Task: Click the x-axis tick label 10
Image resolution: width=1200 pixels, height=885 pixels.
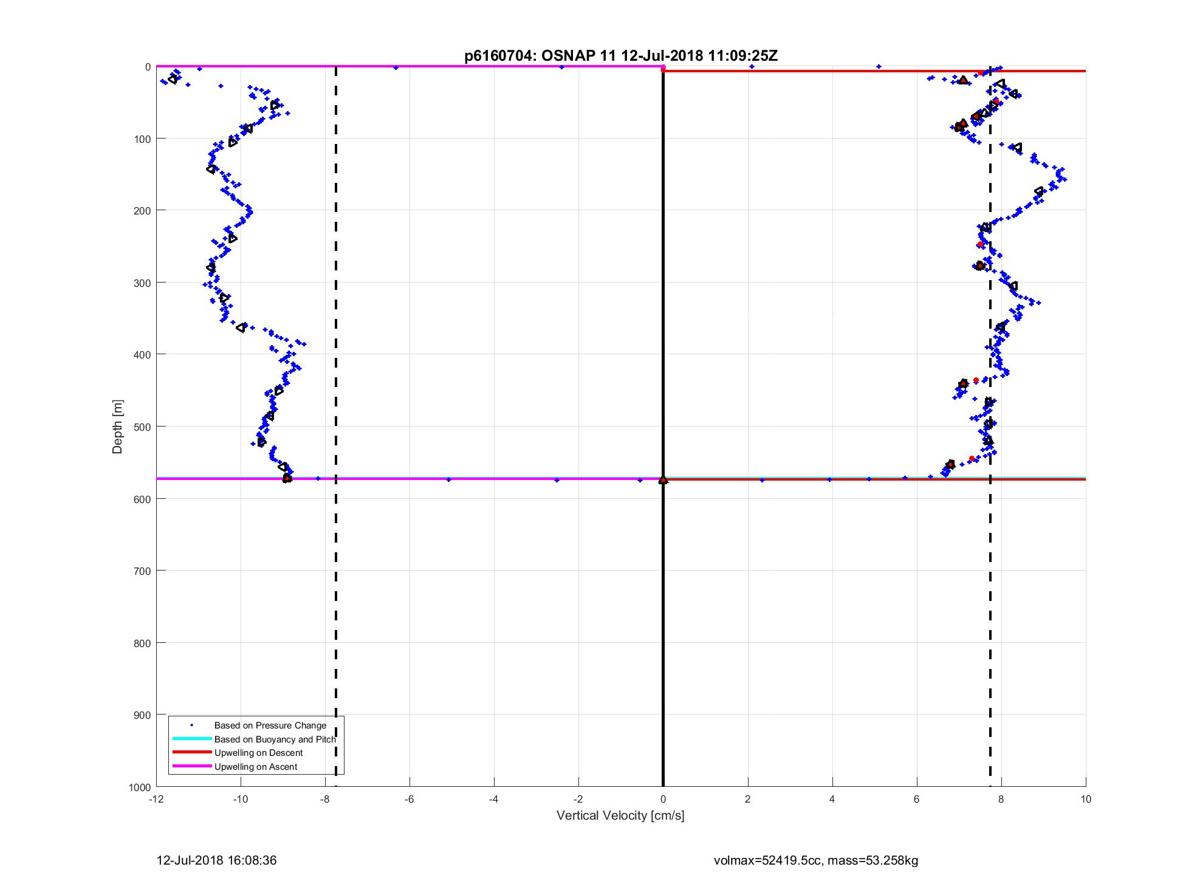Action: tap(1086, 799)
